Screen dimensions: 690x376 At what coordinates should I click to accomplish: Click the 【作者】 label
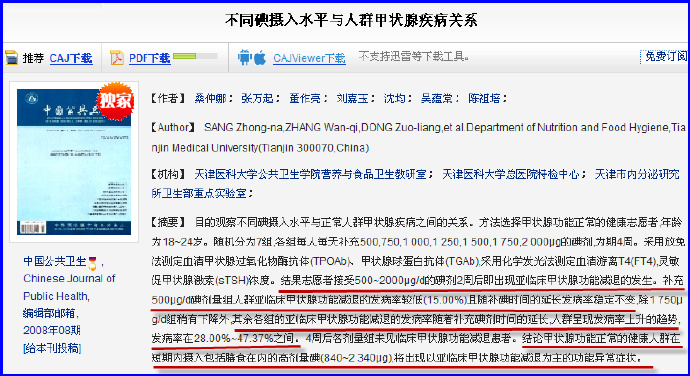pyautogui.click(x=168, y=98)
